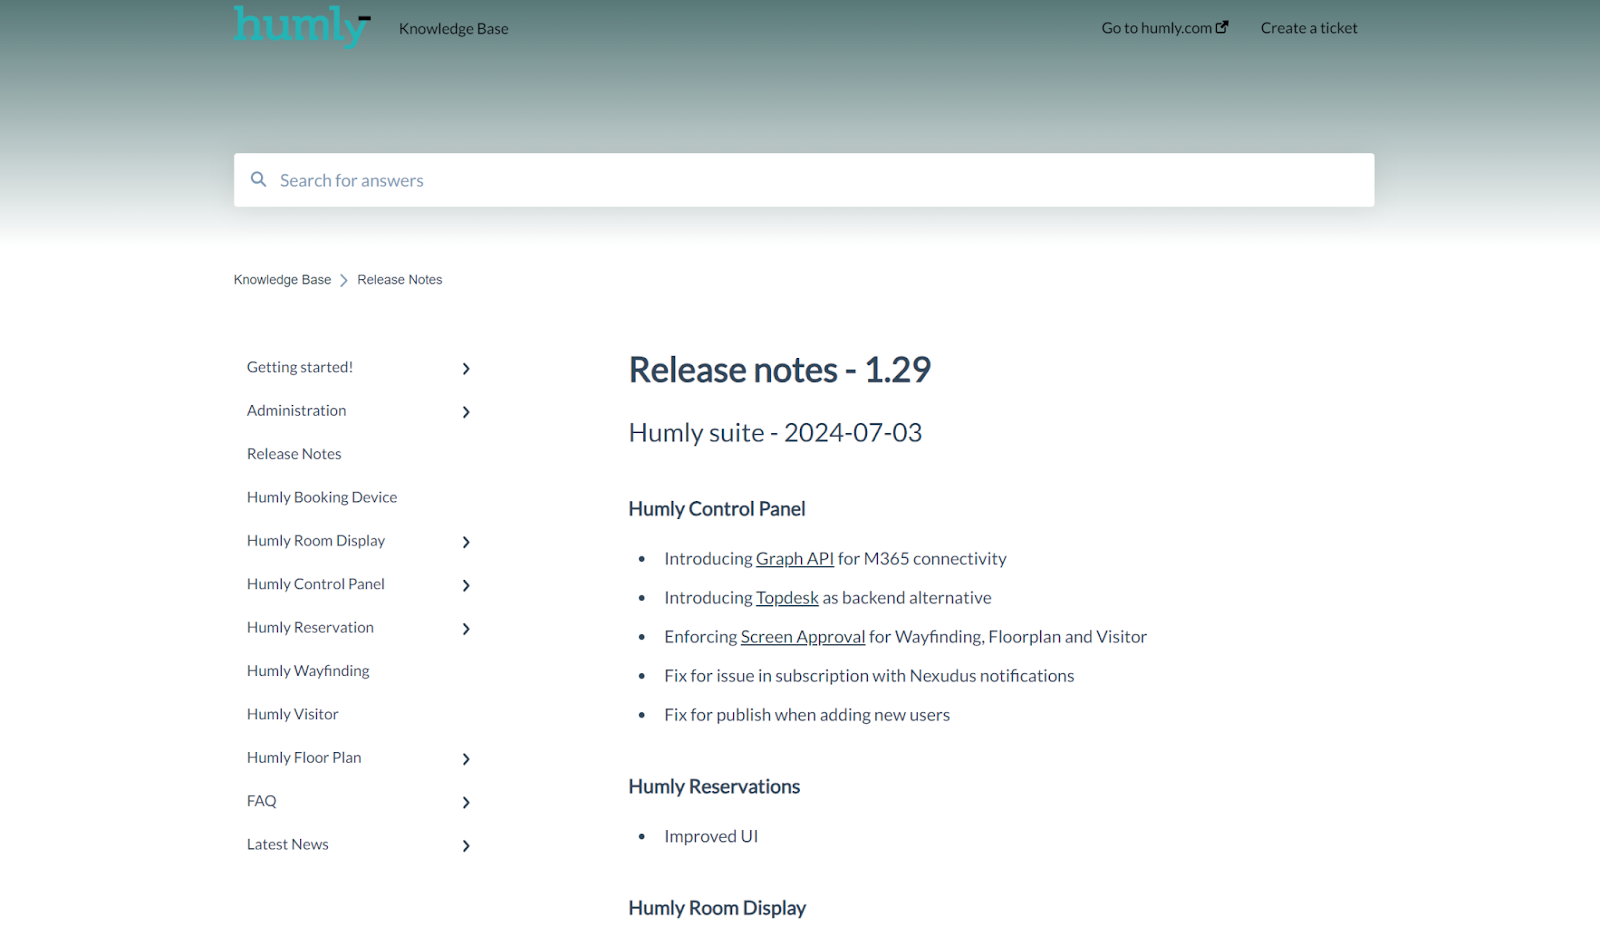The width and height of the screenshot is (1600, 927).
Task: Click the Humly Reservations section heading
Action: [x=714, y=787]
